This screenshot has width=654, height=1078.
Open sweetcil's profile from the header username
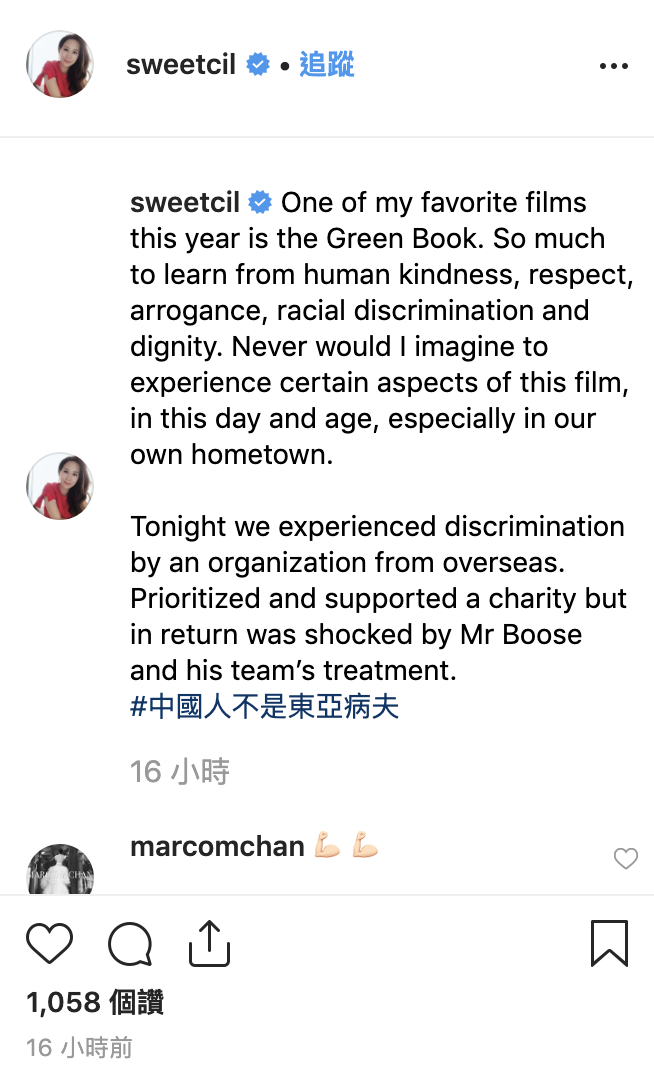tap(181, 65)
